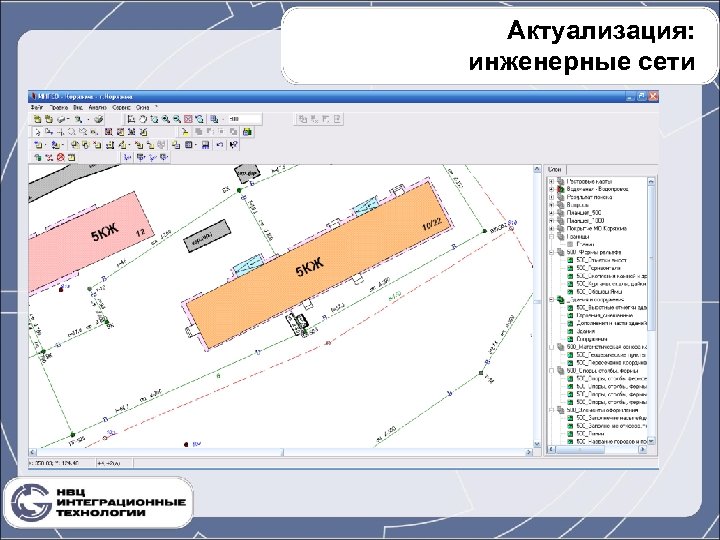Toggle visibility of Сооружения layer

tap(570, 339)
